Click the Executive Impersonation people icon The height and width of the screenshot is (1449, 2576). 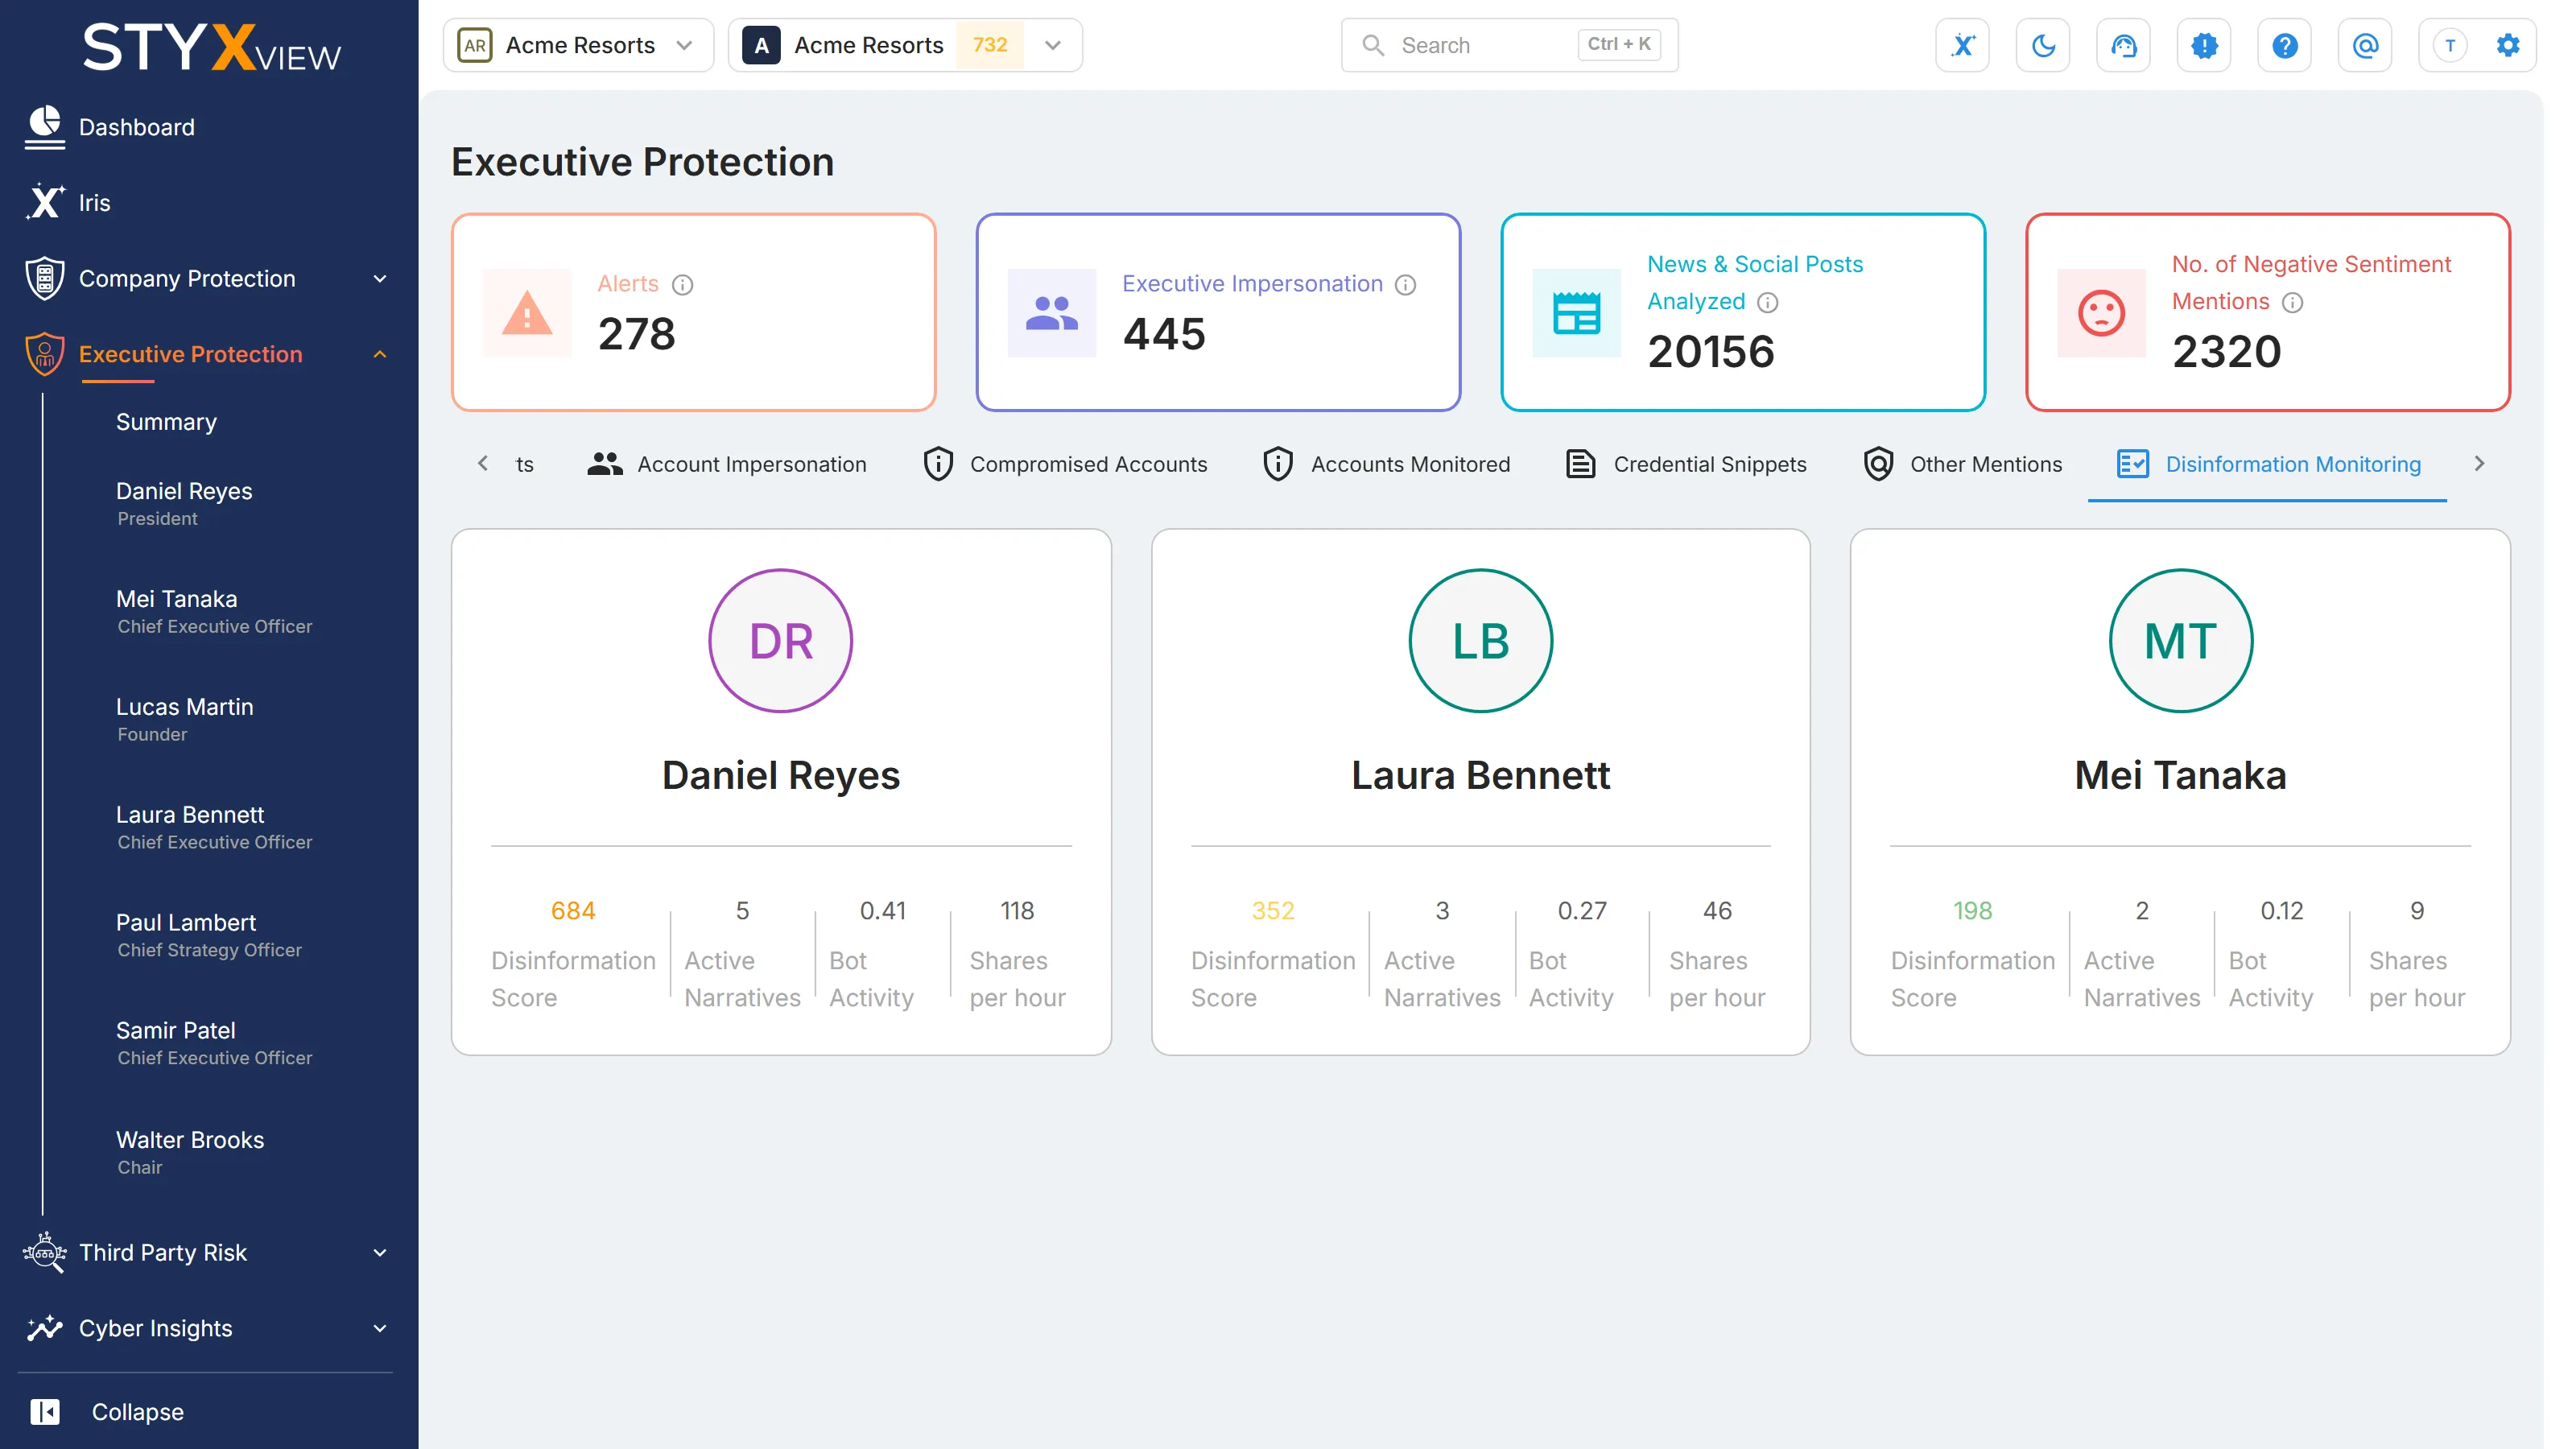[1052, 313]
